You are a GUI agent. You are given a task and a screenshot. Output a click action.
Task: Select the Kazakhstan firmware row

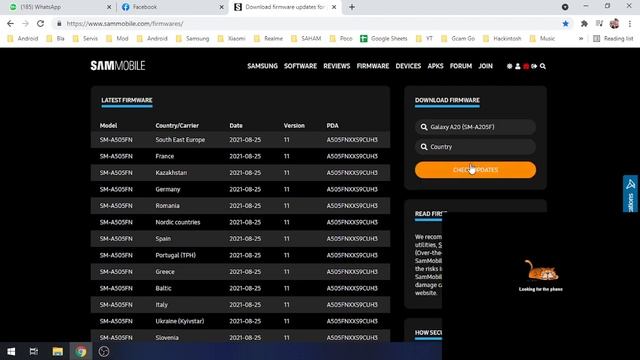(x=240, y=173)
